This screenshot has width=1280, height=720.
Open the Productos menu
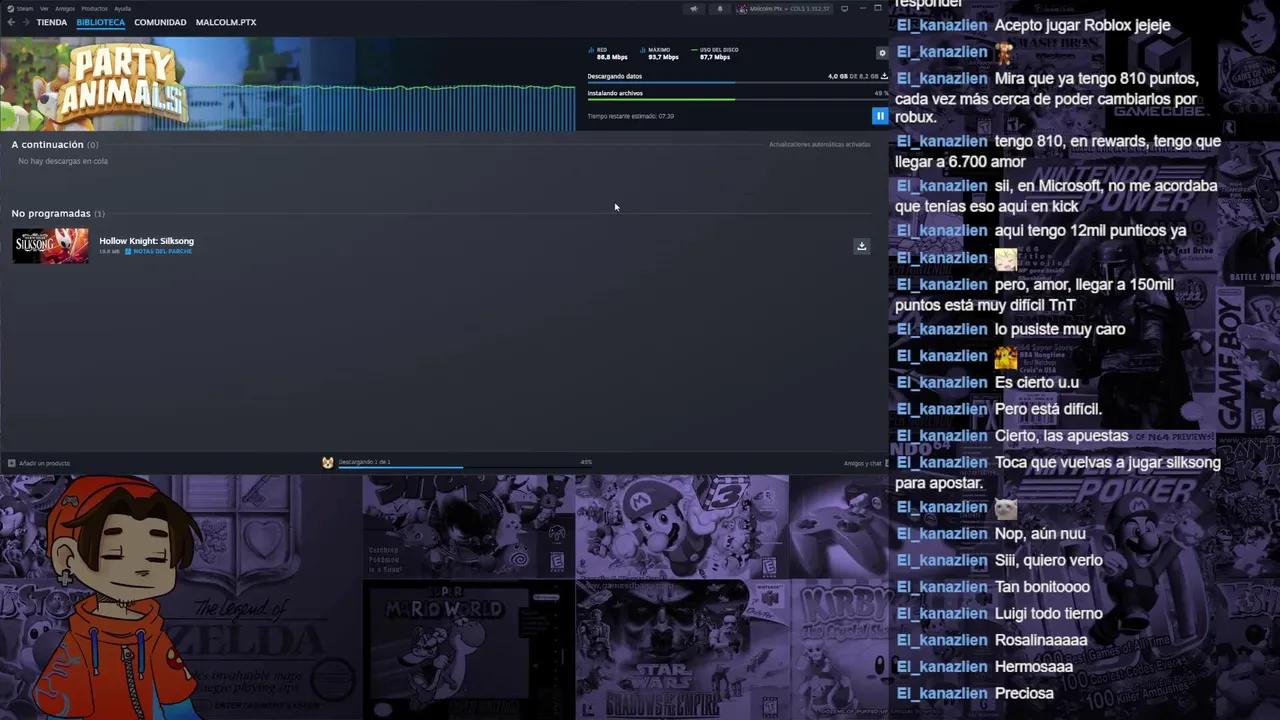94,8
